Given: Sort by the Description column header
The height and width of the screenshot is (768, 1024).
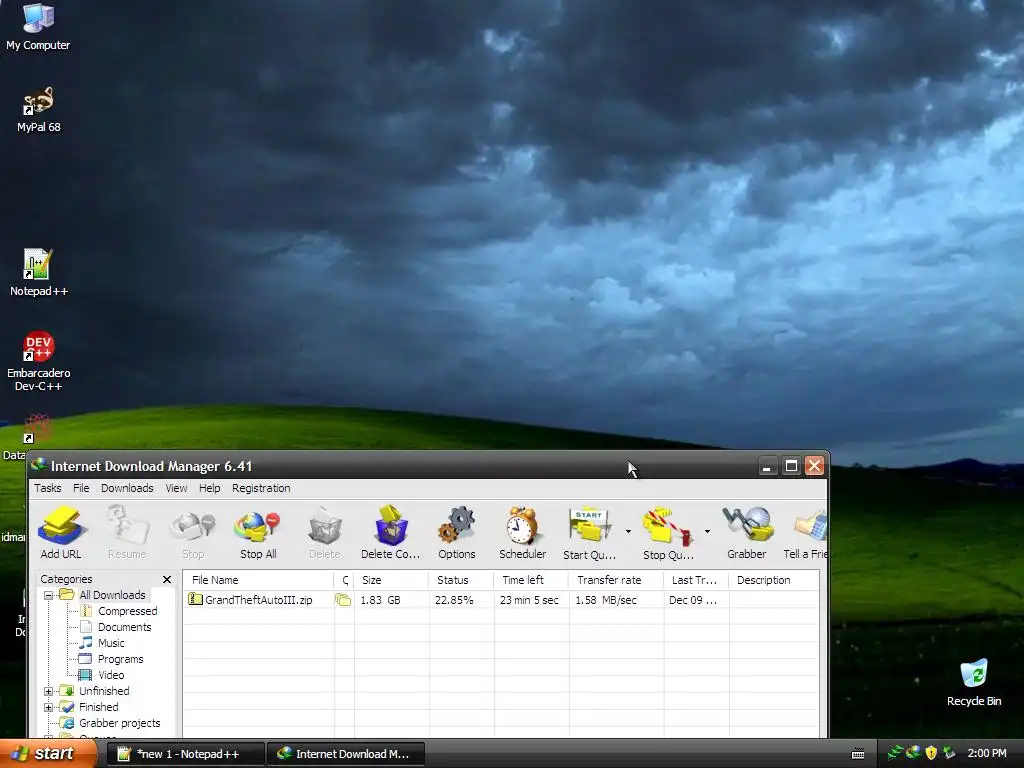Looking at the screenshot, I should (x=773, y=580).
